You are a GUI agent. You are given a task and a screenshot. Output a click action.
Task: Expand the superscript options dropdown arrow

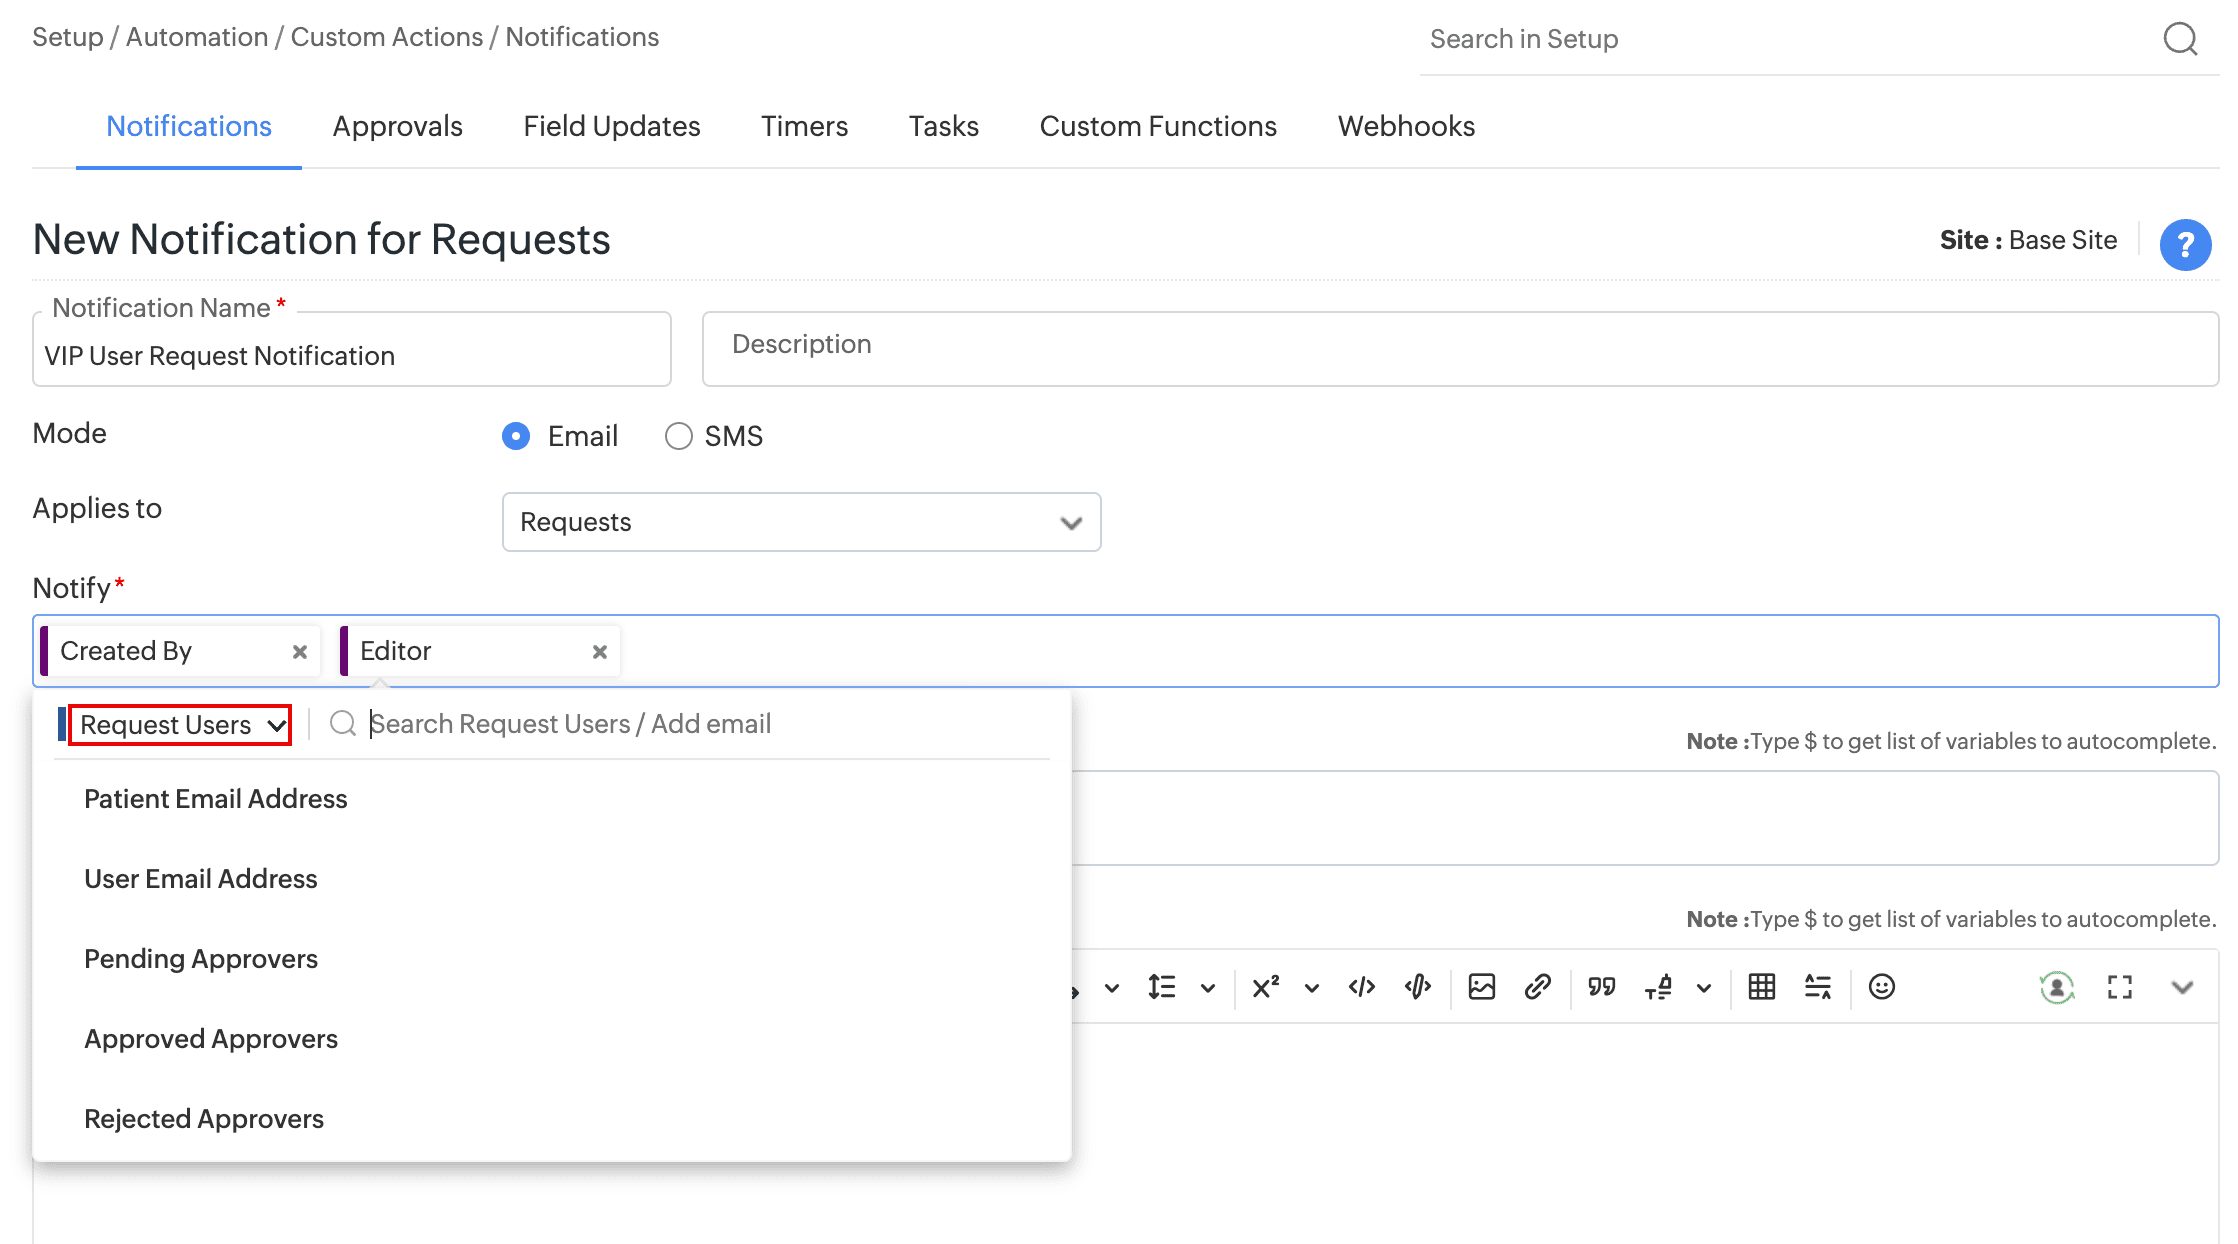(x=1311, y=988)
